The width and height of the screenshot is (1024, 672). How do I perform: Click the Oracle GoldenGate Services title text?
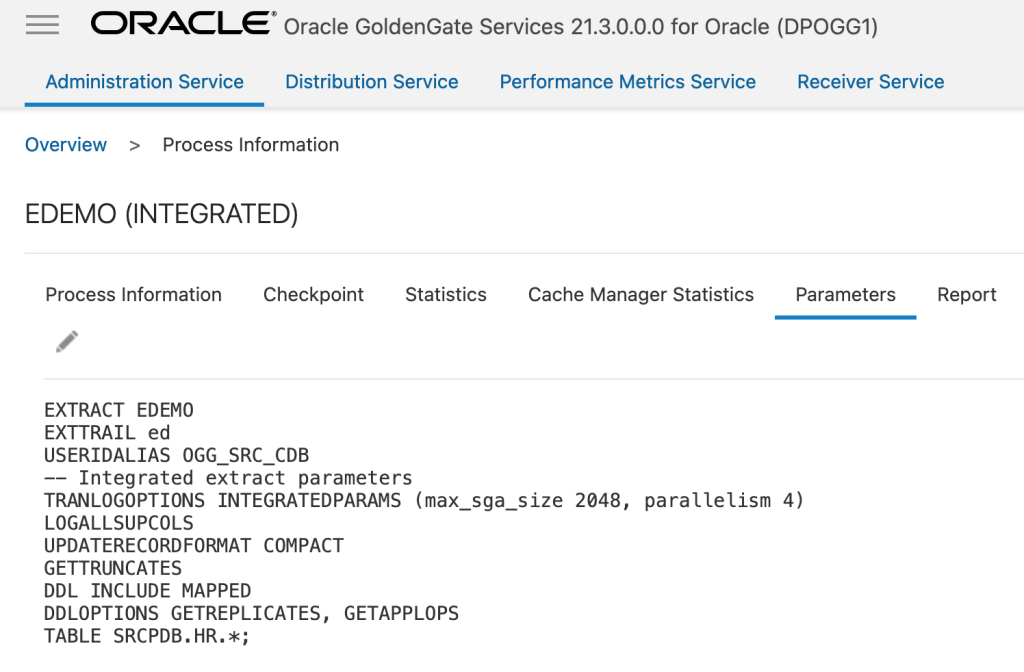click(x=580, y=27)
